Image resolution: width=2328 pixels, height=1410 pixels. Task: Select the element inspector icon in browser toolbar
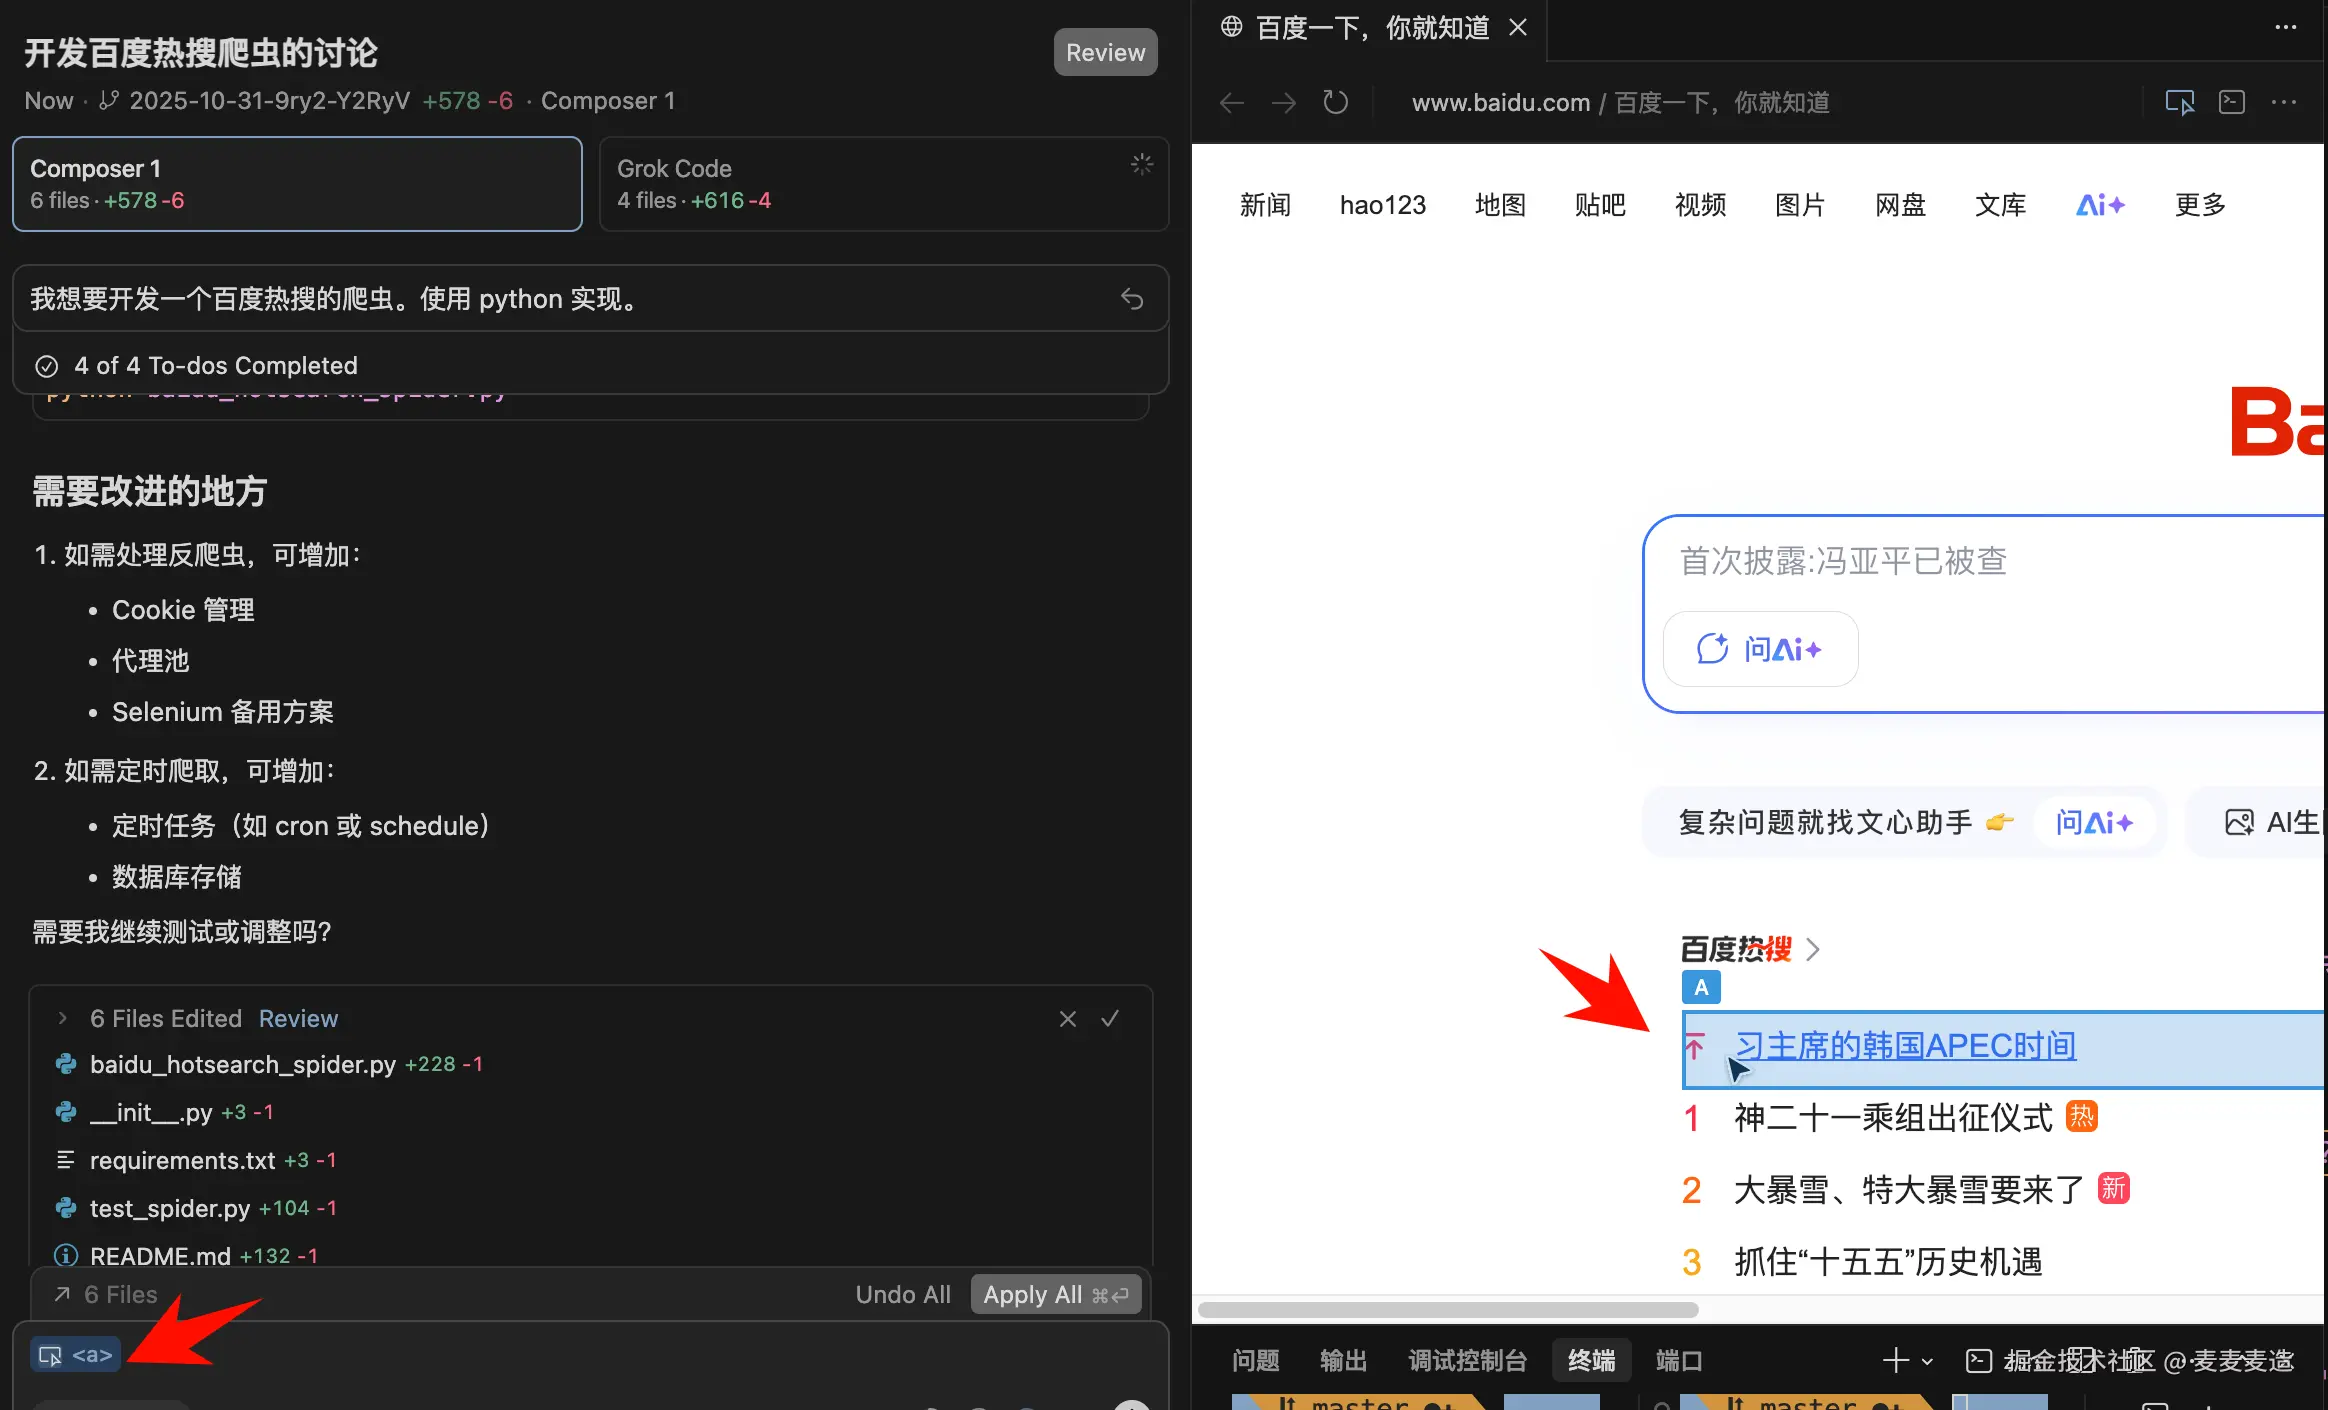coord(2180,102)
